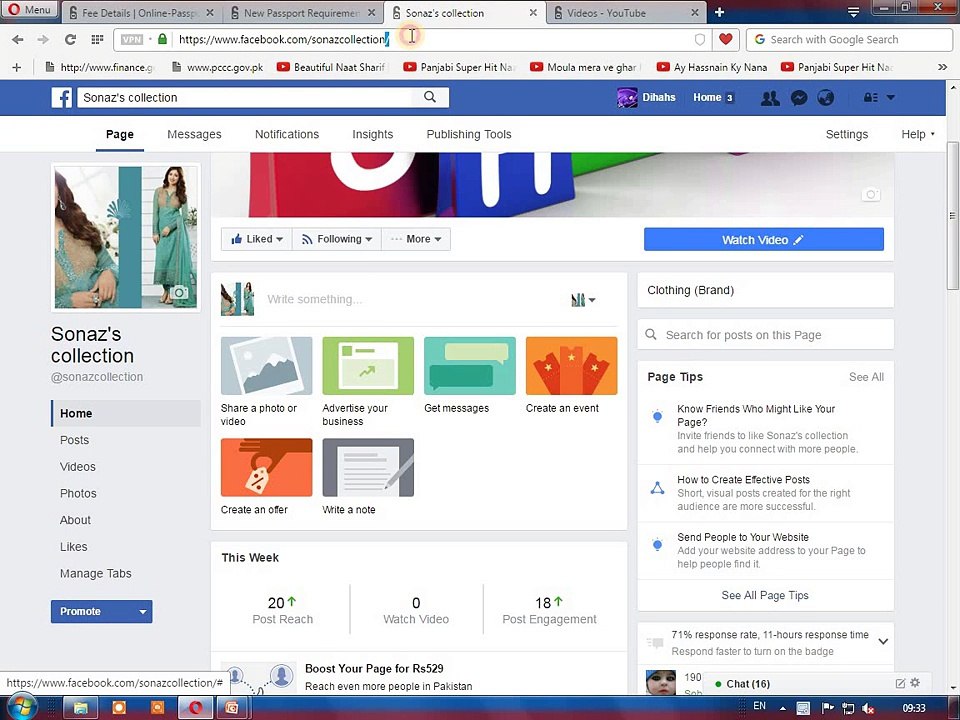
Task: Open the friend requests icon
Action: click(x=770, y=97)
